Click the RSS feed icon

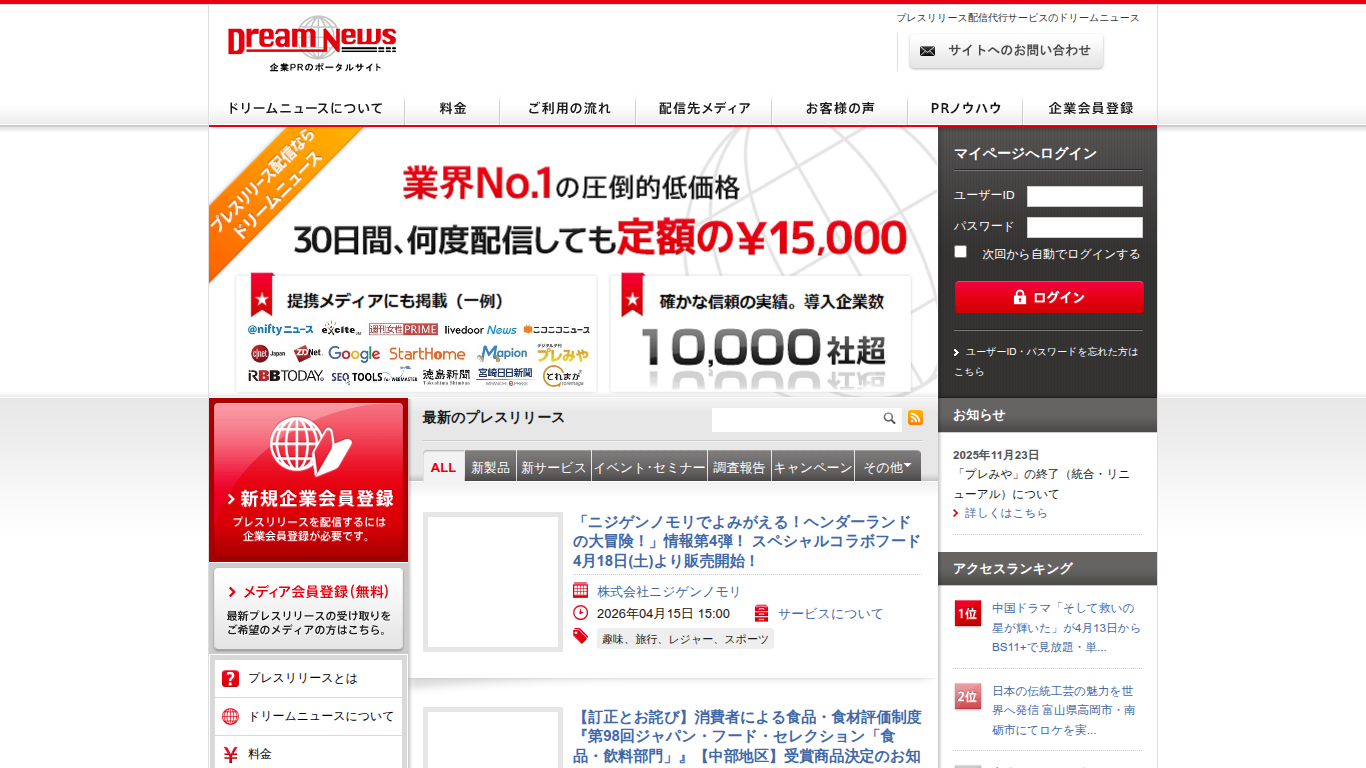click(915, 418)
